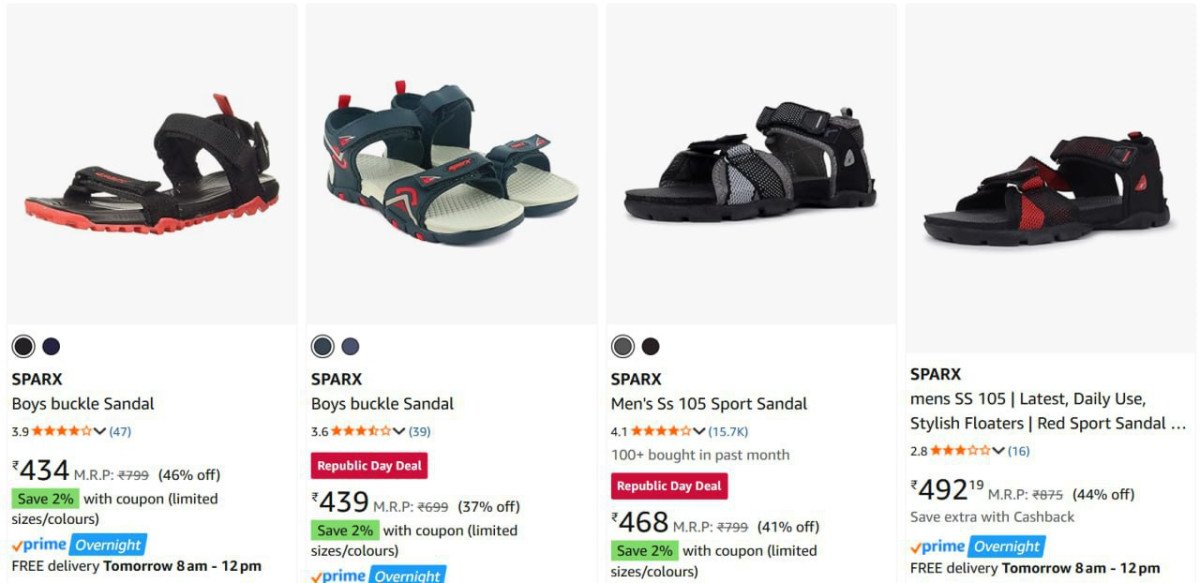Click Republic Day Deal badge above ₹468
1200x583 pixels.
click(669, 486)
